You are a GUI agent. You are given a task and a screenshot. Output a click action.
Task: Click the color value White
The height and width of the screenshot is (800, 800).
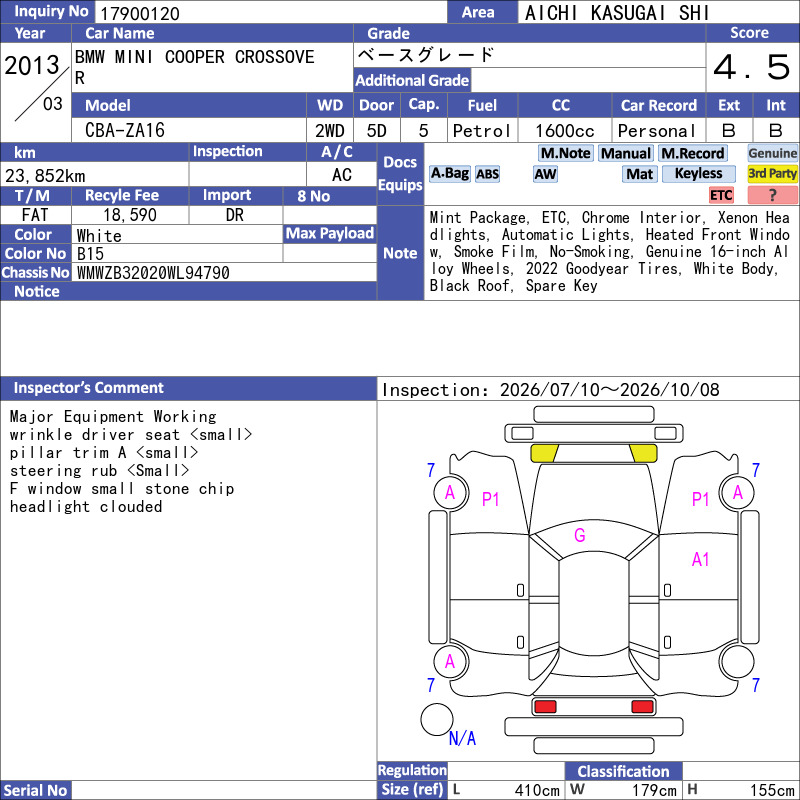pos(99,236)
